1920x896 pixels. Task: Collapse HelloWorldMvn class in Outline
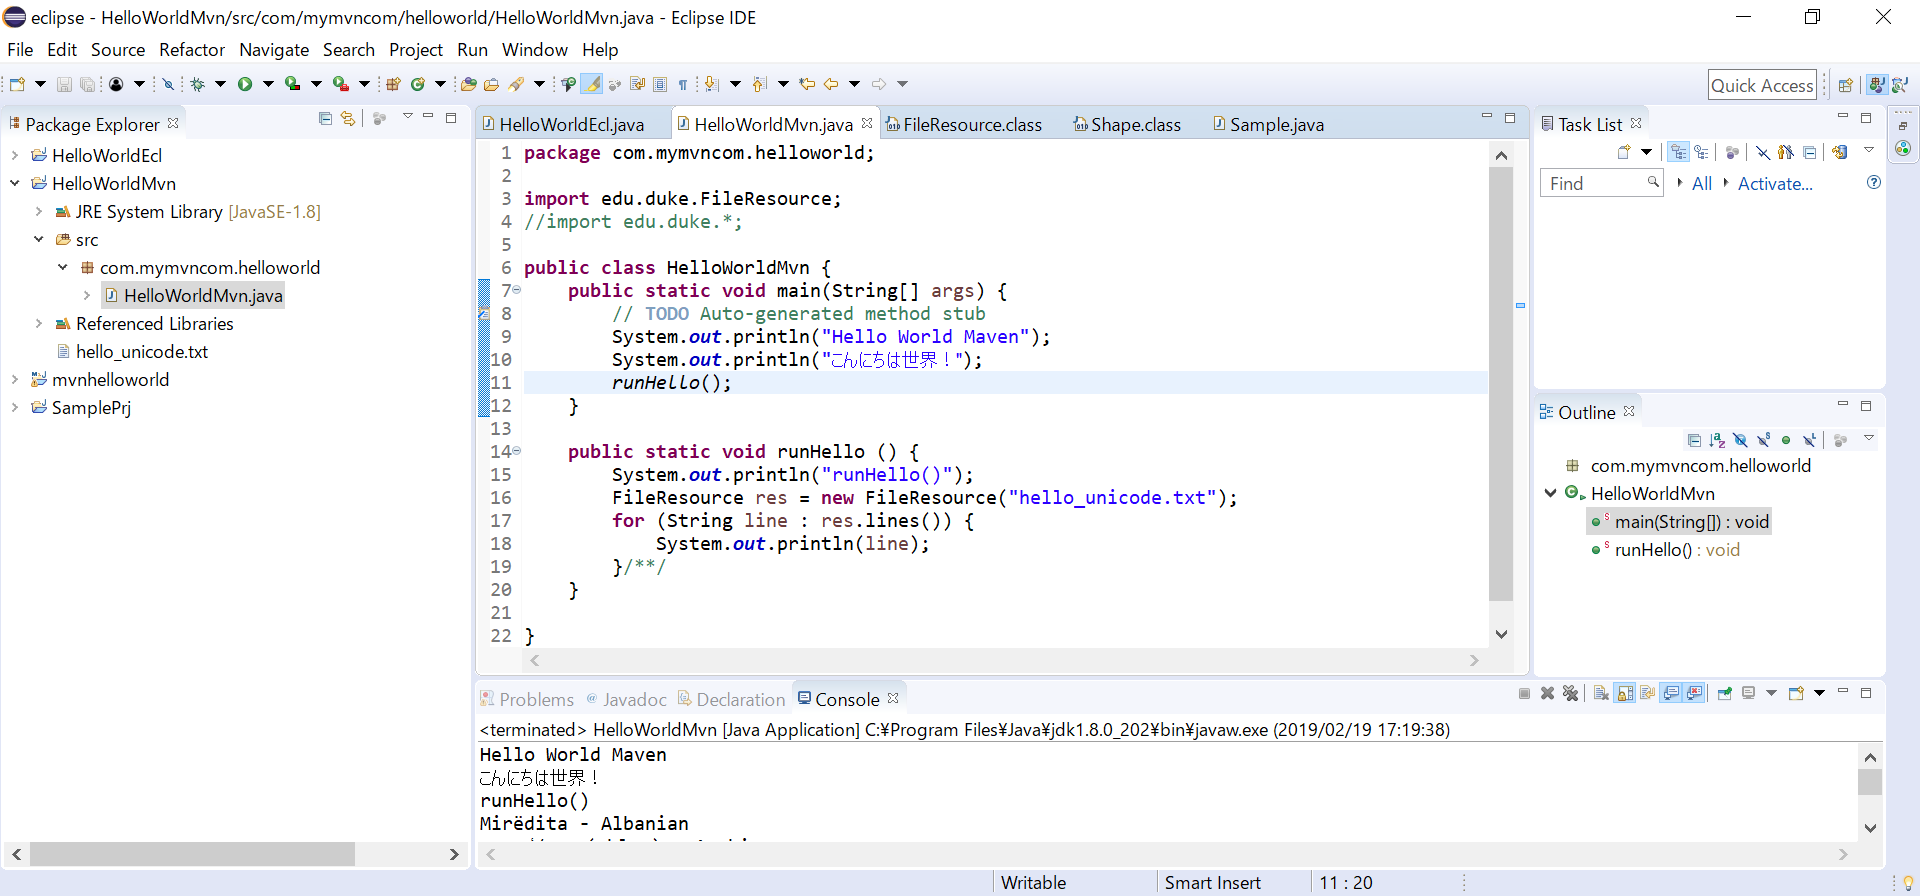1551,493
